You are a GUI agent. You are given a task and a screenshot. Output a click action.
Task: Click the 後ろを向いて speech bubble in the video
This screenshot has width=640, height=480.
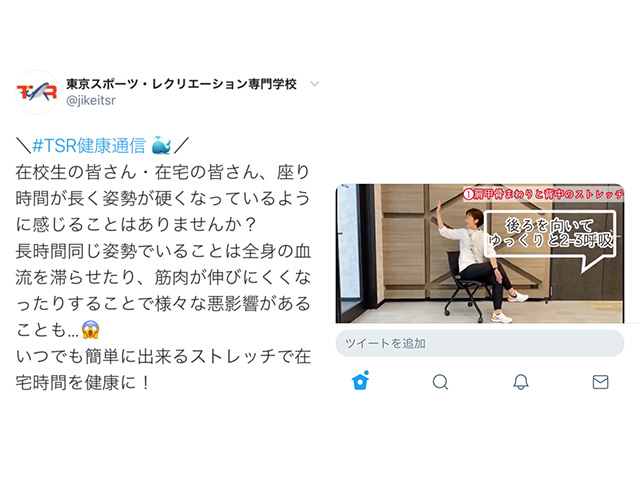point(550,234)
